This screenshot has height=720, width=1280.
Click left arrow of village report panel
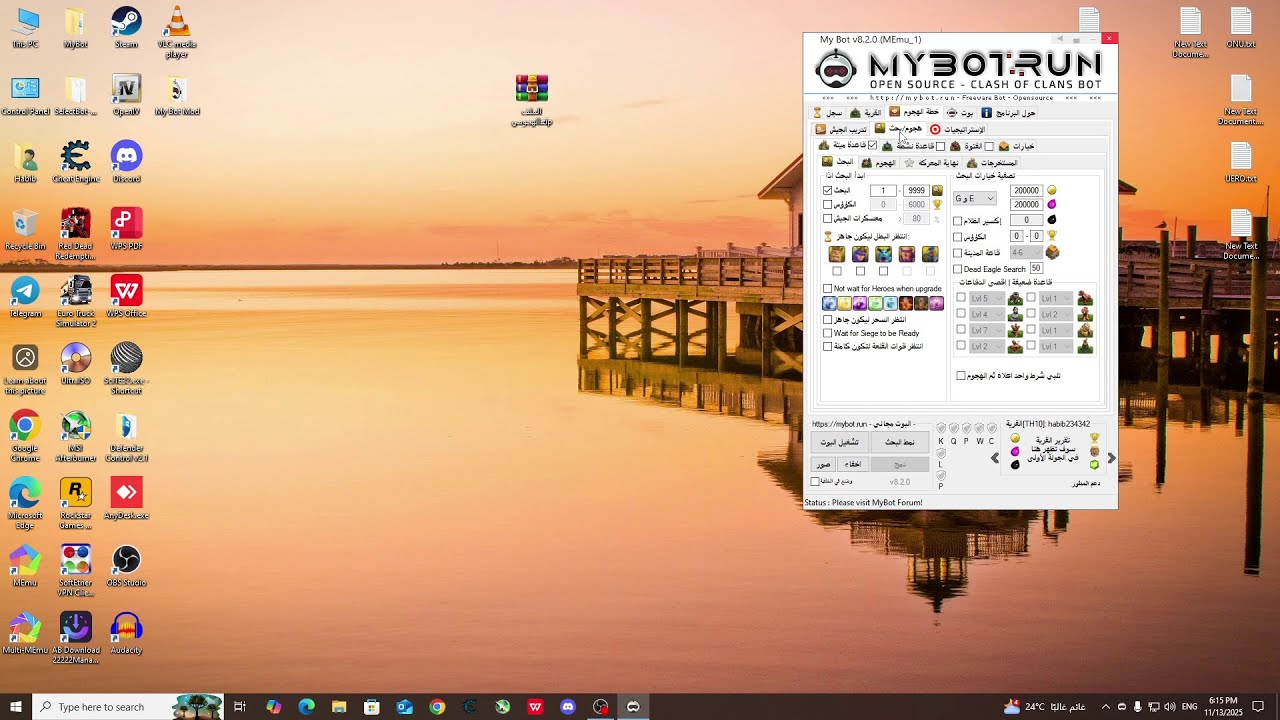coord(995,458)
